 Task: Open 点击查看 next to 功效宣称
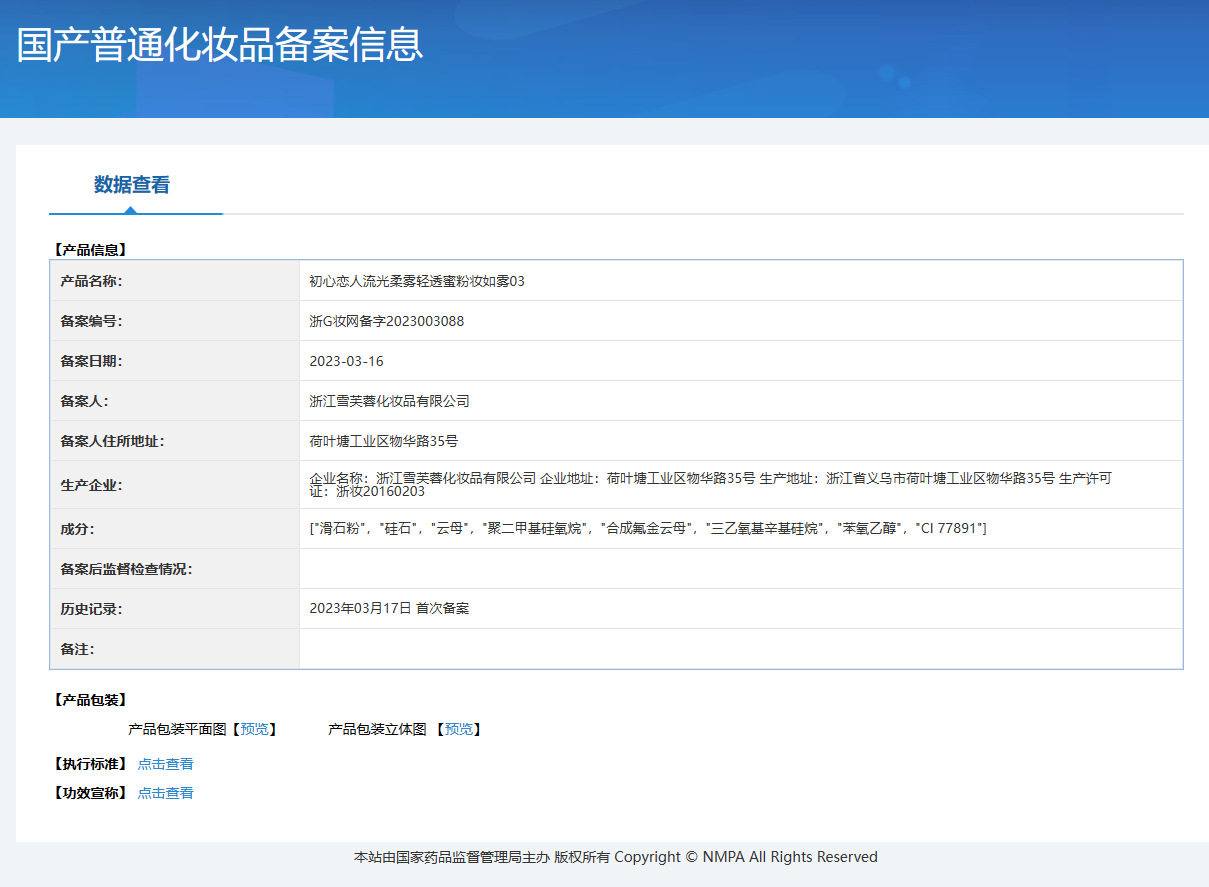tap(166, 793)
